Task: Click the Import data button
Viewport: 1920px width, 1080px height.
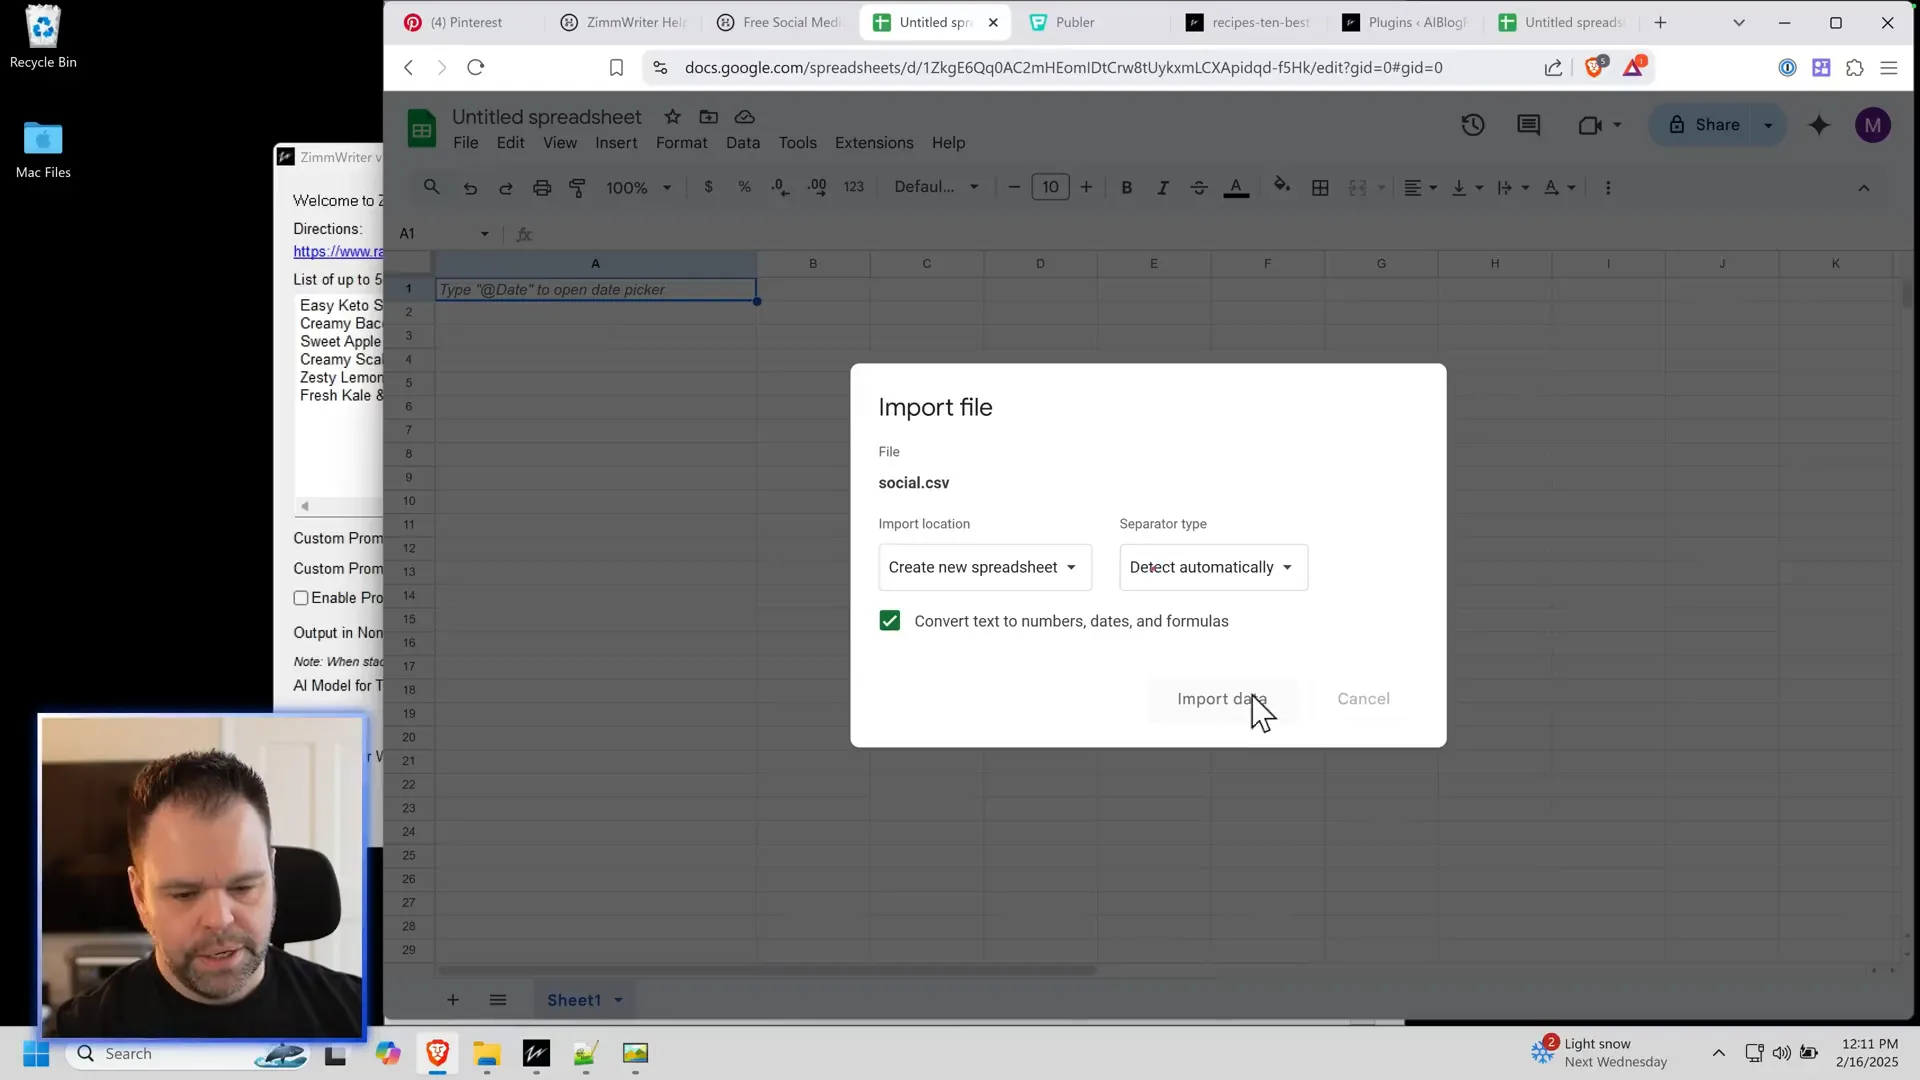Action: [1222, 699]
